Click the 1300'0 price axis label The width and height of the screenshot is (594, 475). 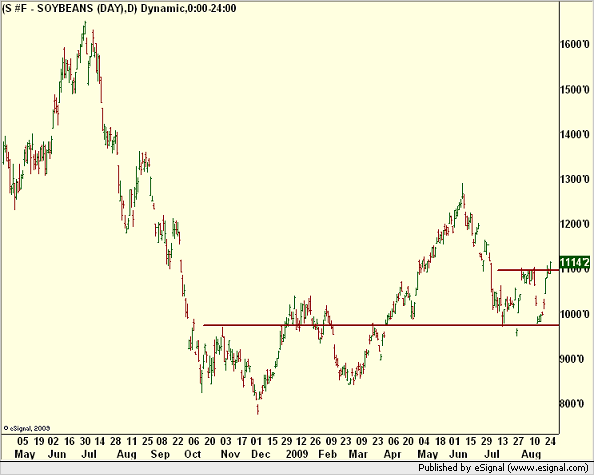pos(575,179)
